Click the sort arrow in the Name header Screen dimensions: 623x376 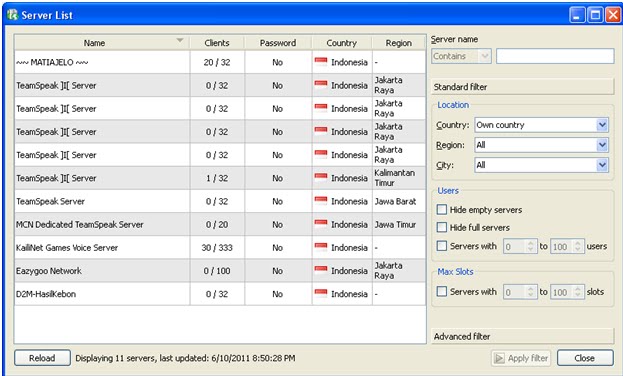point(180,40)
